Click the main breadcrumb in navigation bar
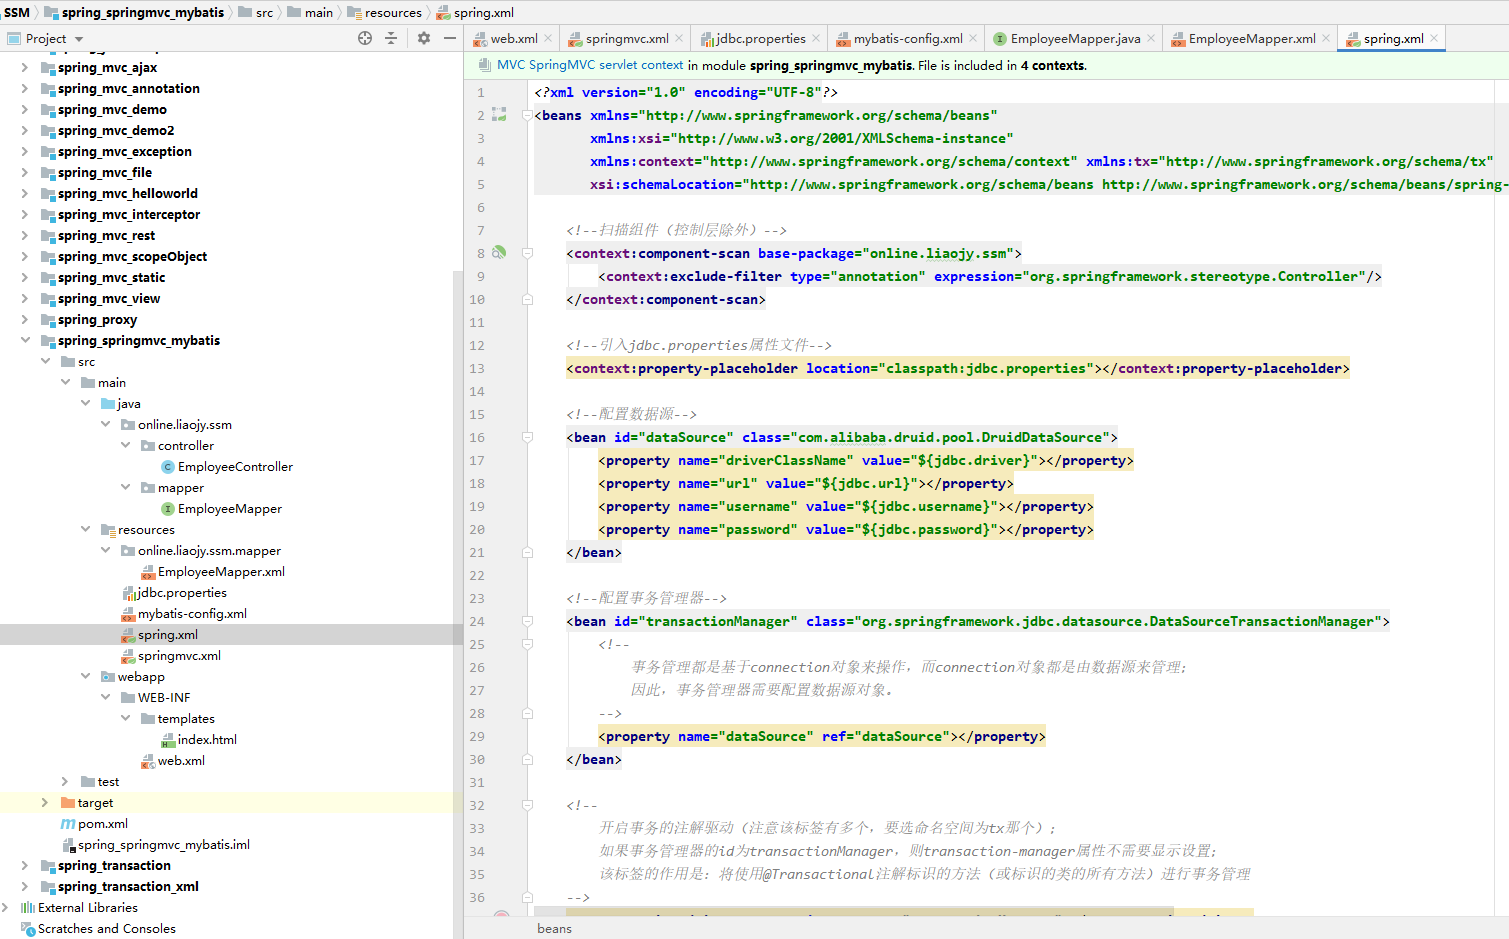 tap(310, 12)
